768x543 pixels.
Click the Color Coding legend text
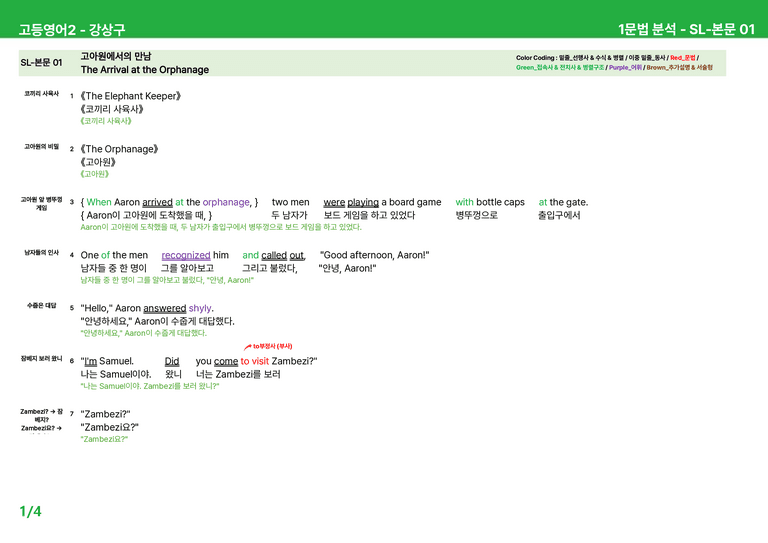[x=614, y=62]
